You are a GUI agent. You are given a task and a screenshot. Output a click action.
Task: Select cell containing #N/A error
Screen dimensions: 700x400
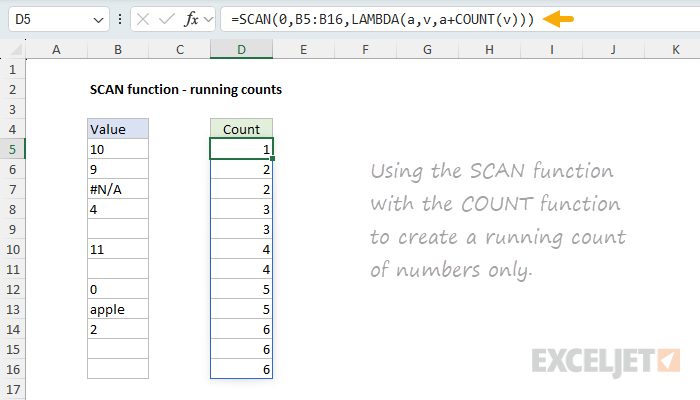coord(118,189)
